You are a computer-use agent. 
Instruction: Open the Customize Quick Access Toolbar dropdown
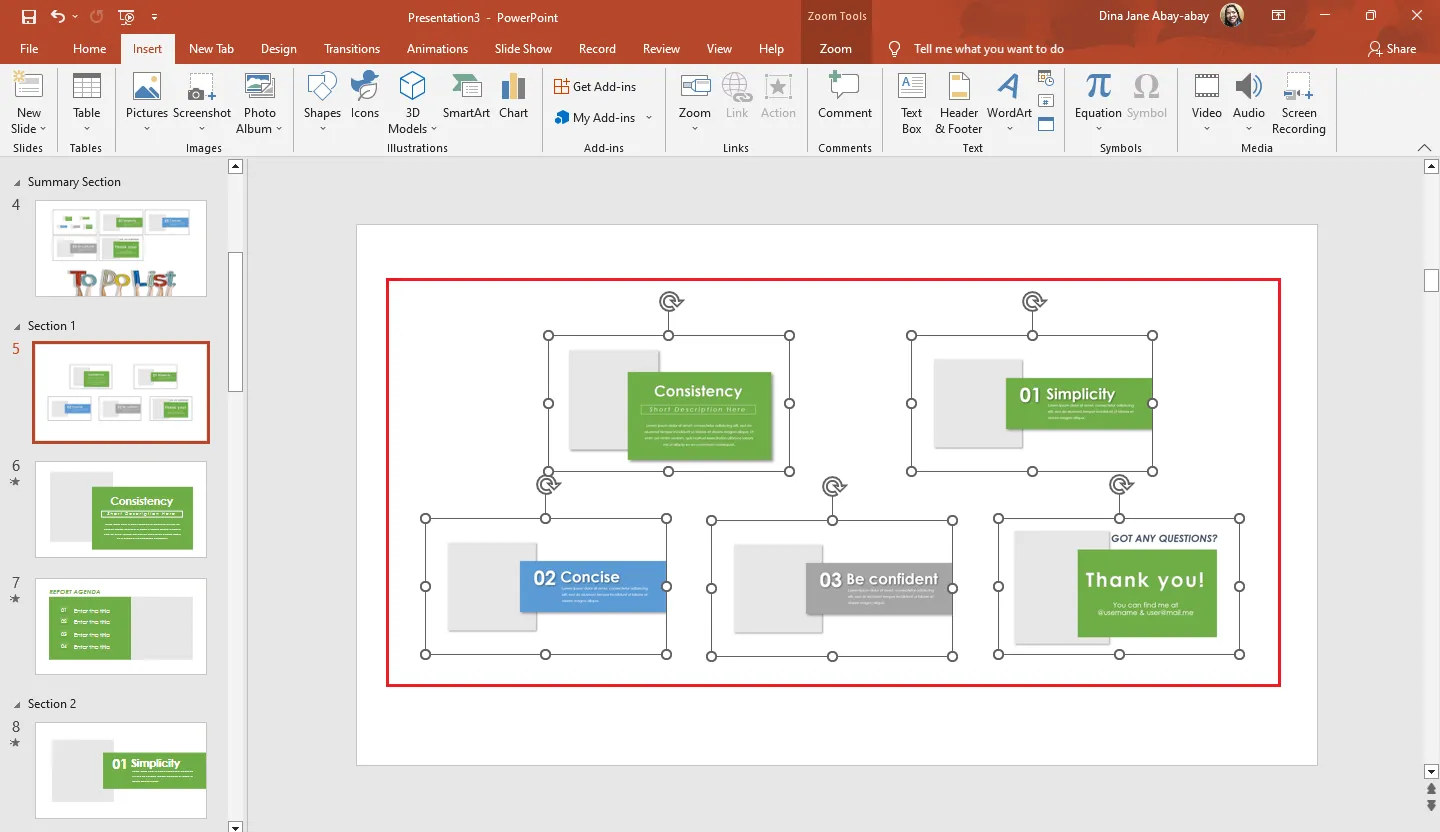154,18
